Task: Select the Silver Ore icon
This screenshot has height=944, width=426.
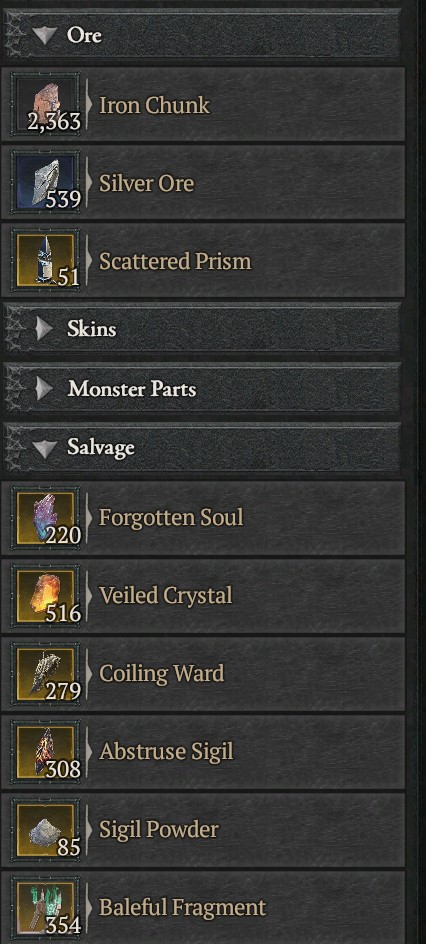Action: pyautogui.click(x=45, y=182)
